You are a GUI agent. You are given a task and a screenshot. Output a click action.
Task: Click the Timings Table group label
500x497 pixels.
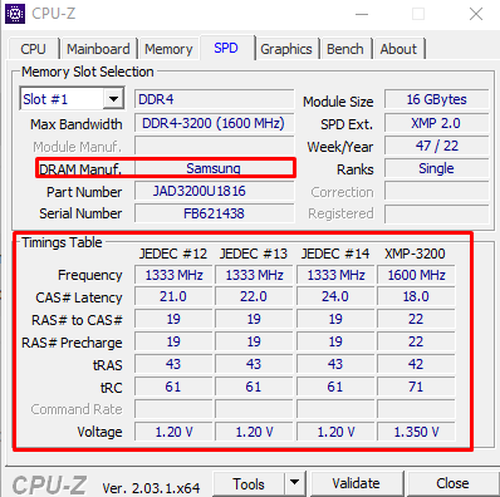coord(62,242)
